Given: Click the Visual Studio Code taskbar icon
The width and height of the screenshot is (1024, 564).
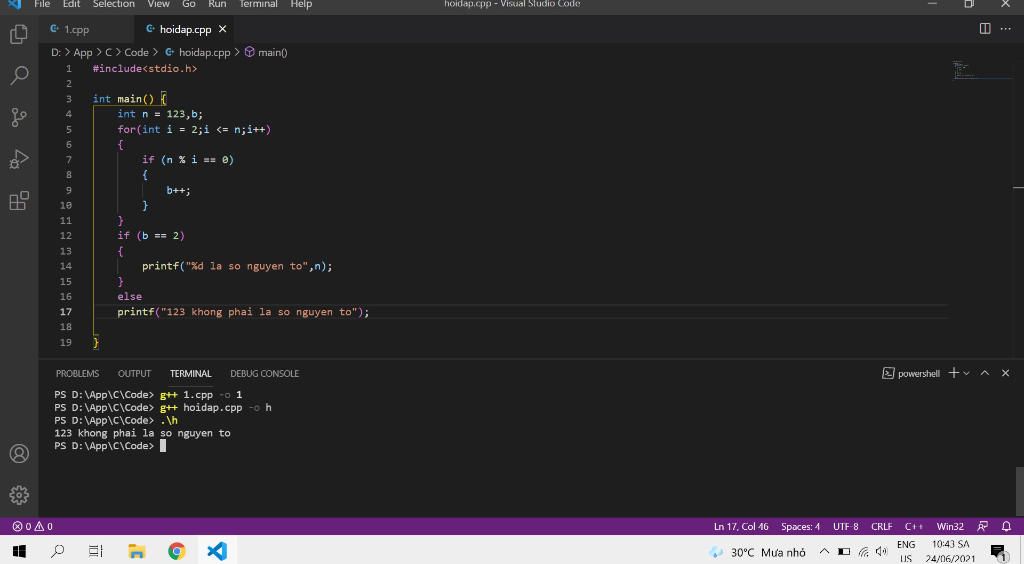Looking at the screenshot, I should coord(217,551).
